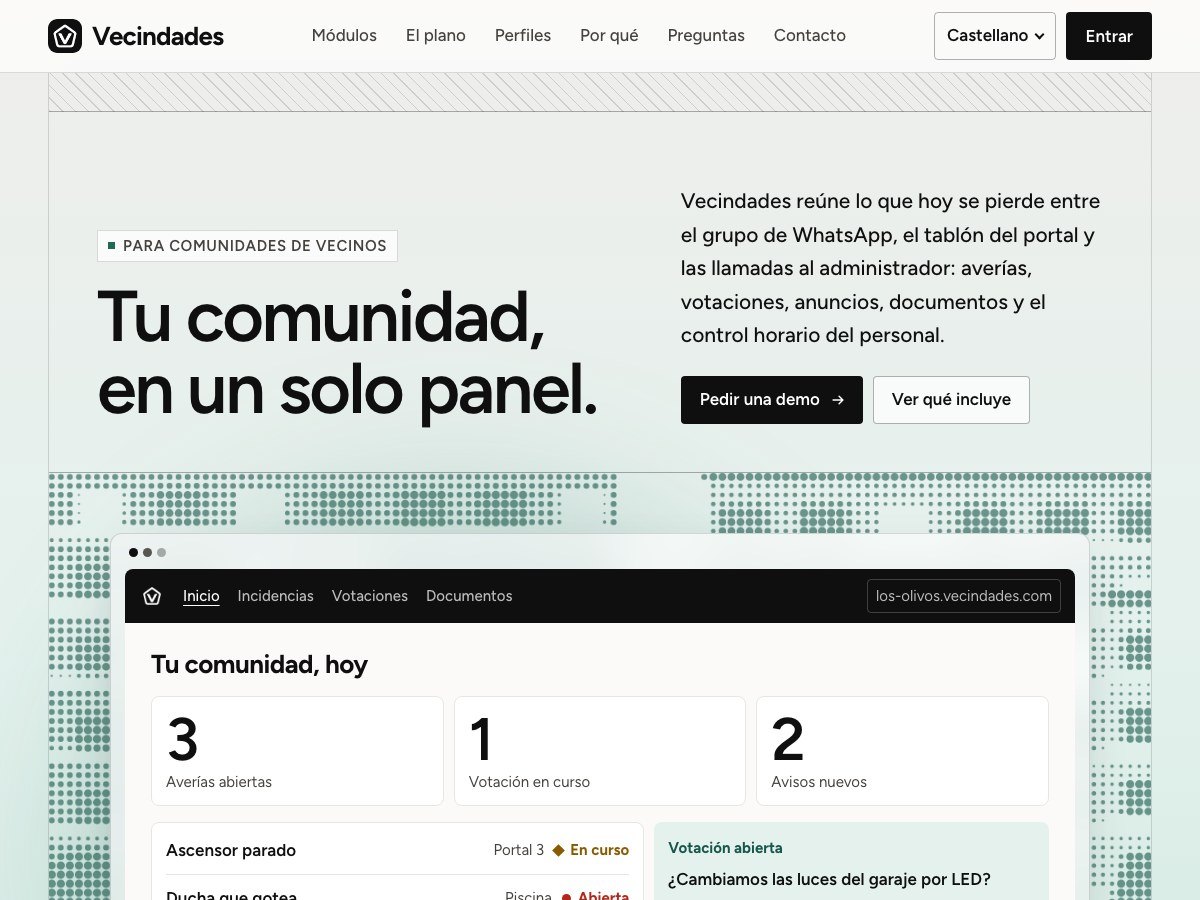Click the 3 Averías abiertas card
Image resolution: width=1200 pixels, height=900 pixels.
pos(297,751)
